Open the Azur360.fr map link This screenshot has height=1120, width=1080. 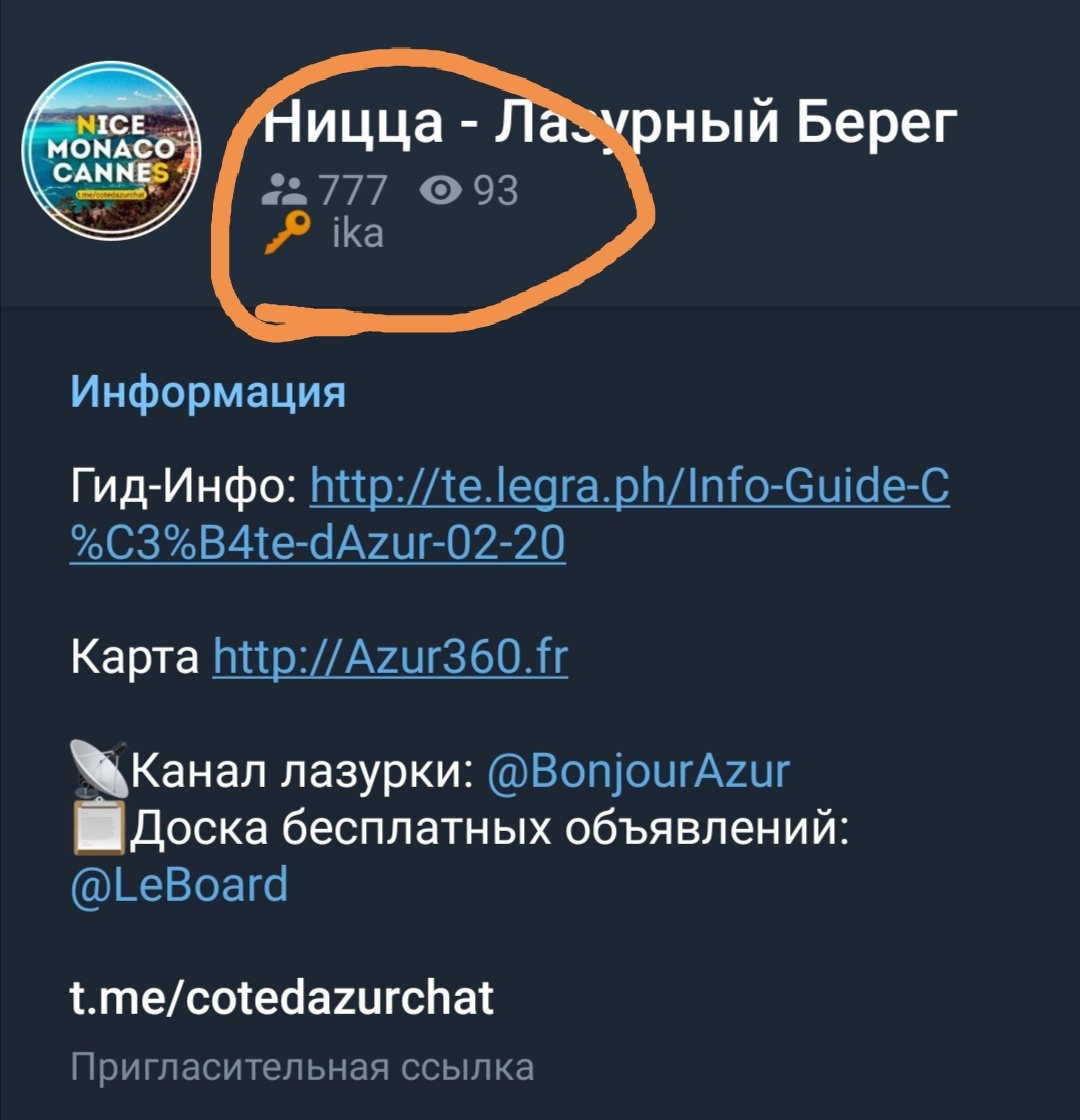tap(391, 656)
